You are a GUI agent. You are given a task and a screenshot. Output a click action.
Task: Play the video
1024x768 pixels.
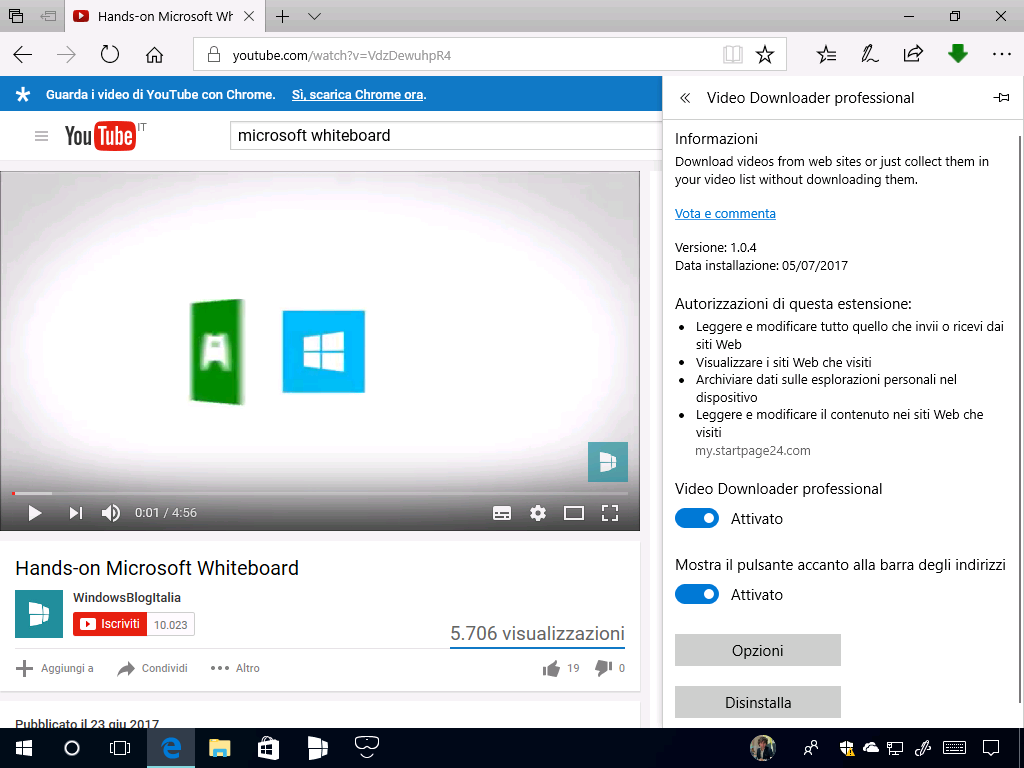coord(35,513)
